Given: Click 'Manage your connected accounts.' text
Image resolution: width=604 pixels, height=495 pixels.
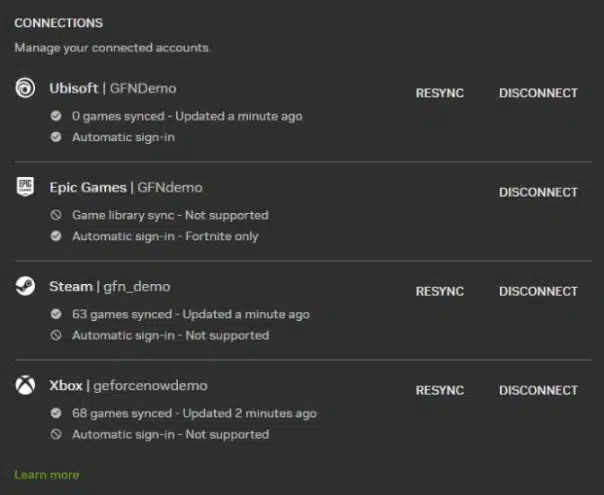Looking at the screenshot, I should (x=112, y=47).
